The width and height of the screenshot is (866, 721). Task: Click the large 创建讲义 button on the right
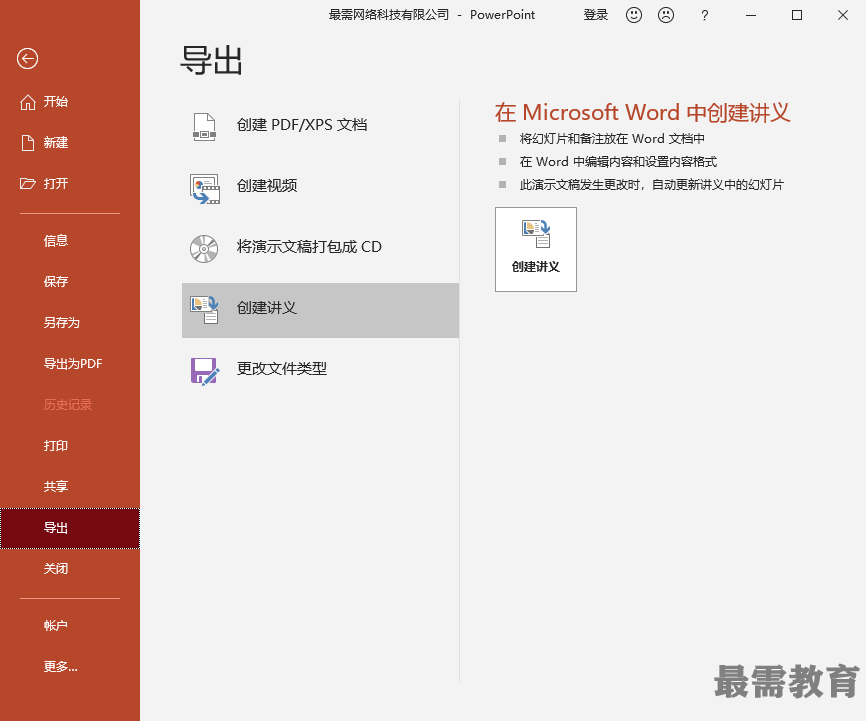[536, 249]
